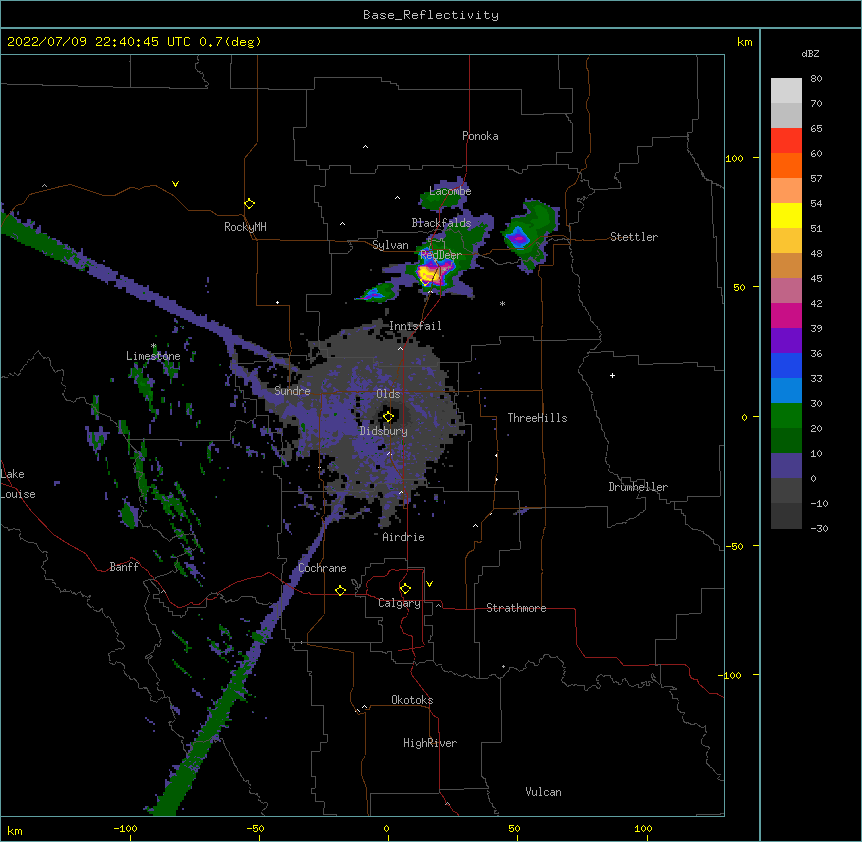862x842 pixels.
Task: Click the Base_Reflectivity title
Action: pos(431,15)
